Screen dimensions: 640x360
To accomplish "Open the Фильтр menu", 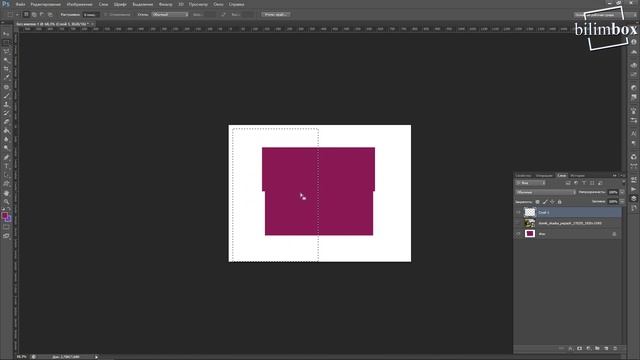I will [x=165, y=4].
